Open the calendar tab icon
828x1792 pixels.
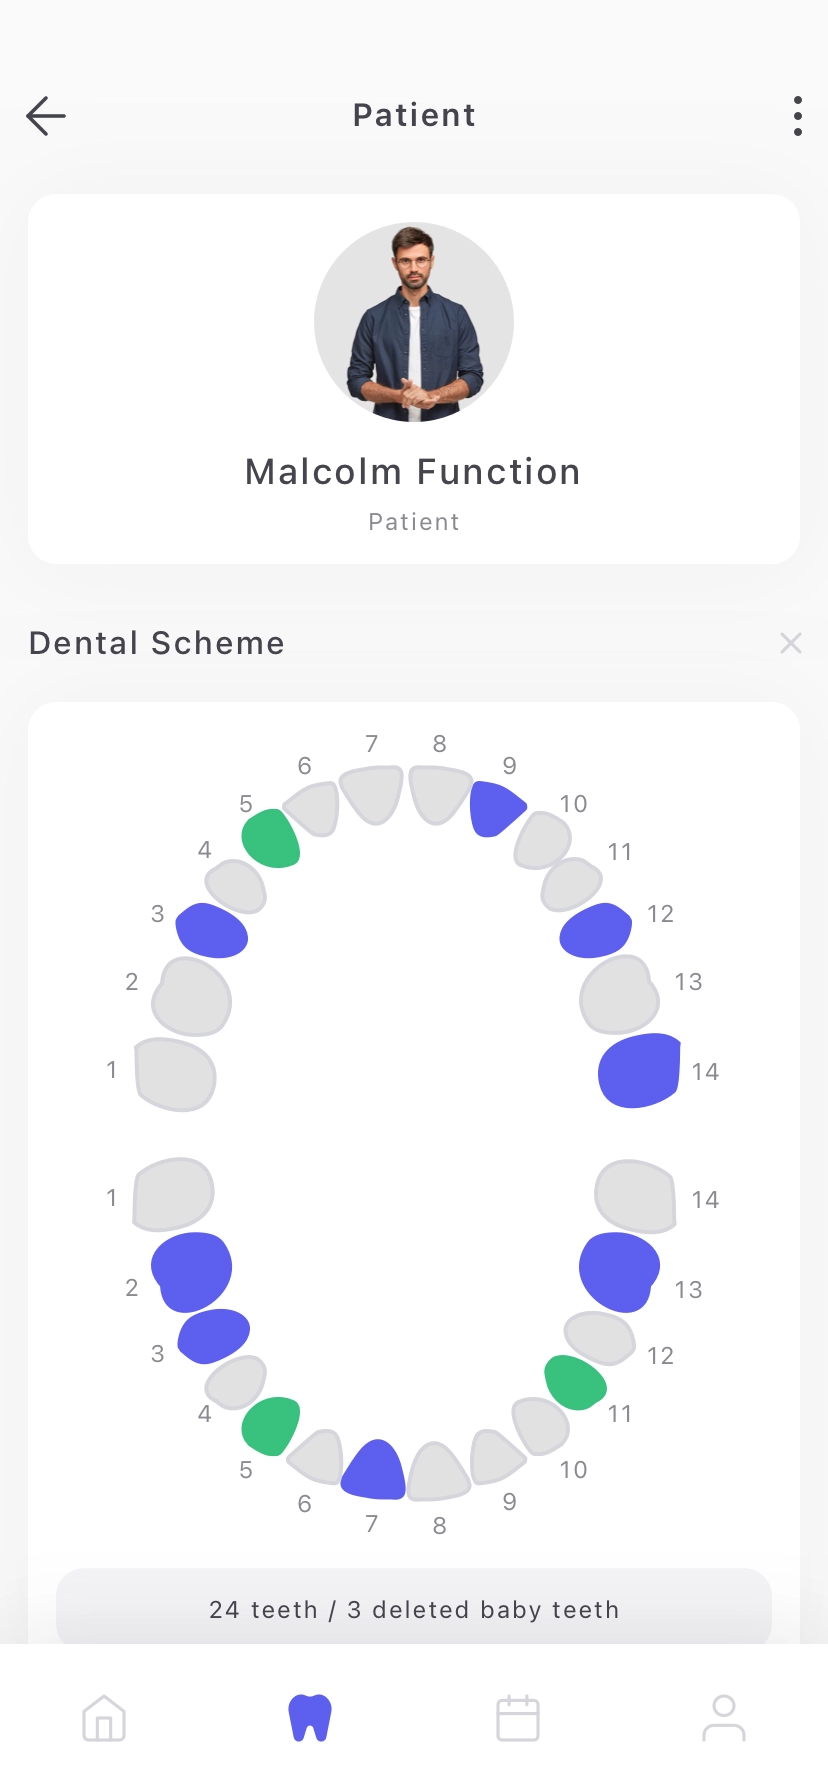pyautogui.click(x=518, y=1718)
